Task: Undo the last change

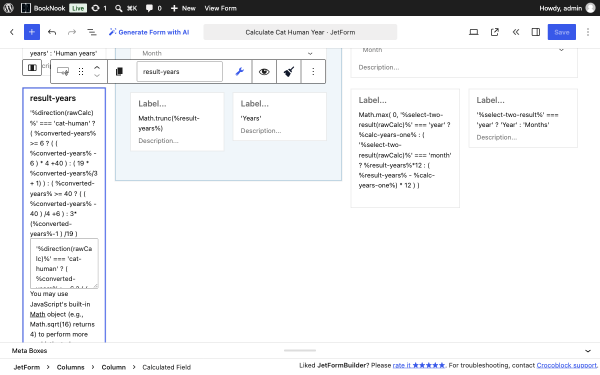Action: tap(52, 32)
